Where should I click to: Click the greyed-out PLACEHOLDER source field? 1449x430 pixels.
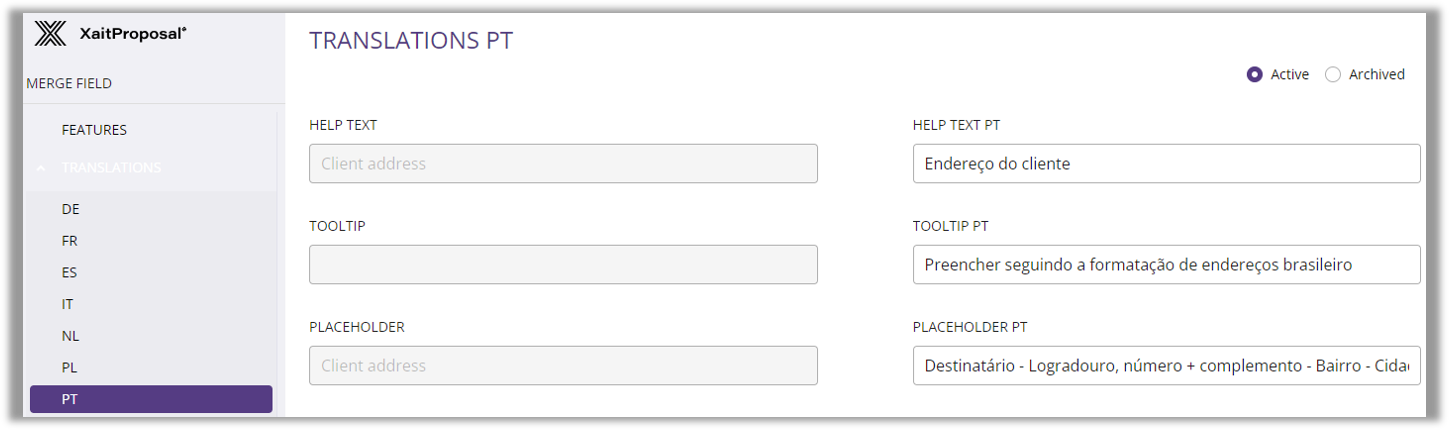pyautogui.click(x=563, y=366)
